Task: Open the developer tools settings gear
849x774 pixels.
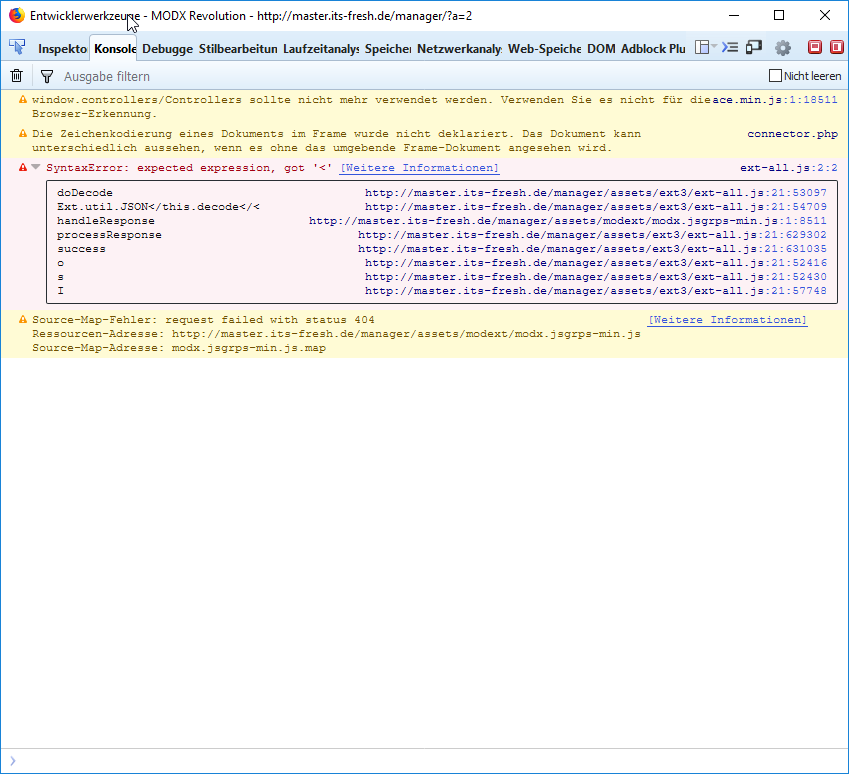Action: pyautogui.click(x=783, y=47)
